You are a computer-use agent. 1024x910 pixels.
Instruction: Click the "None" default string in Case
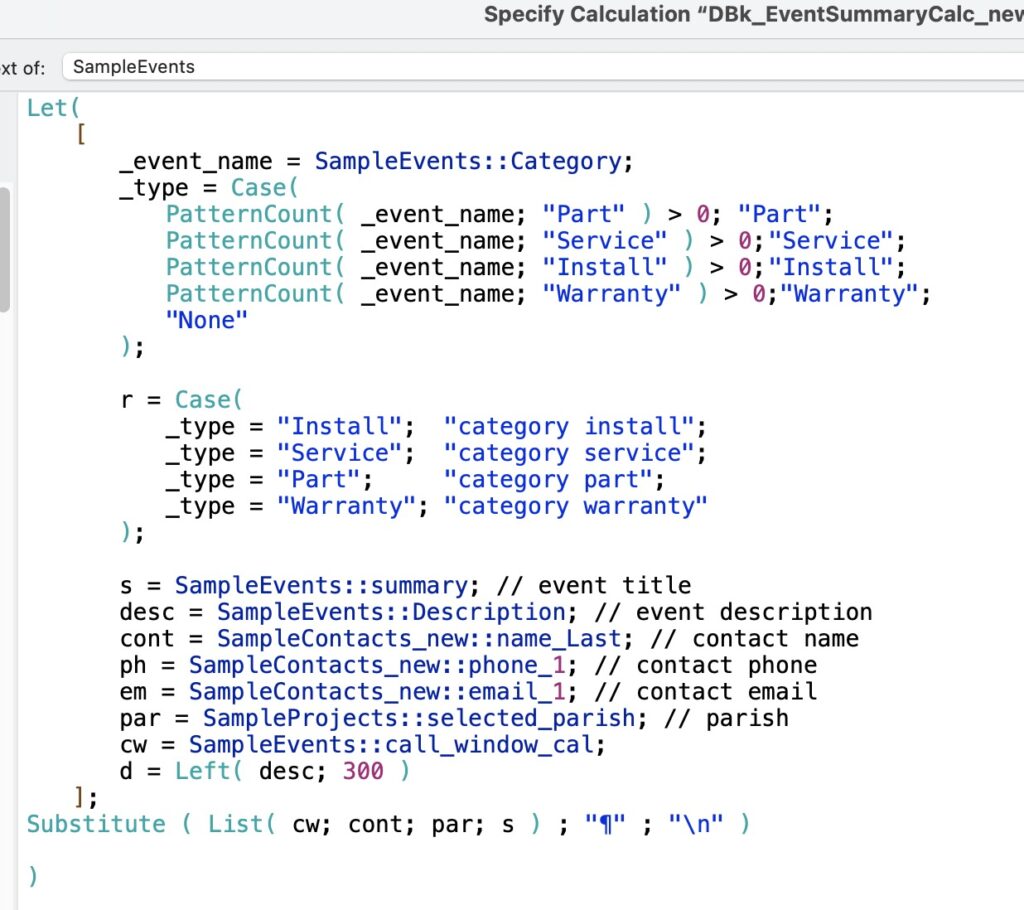click(206, 320)
